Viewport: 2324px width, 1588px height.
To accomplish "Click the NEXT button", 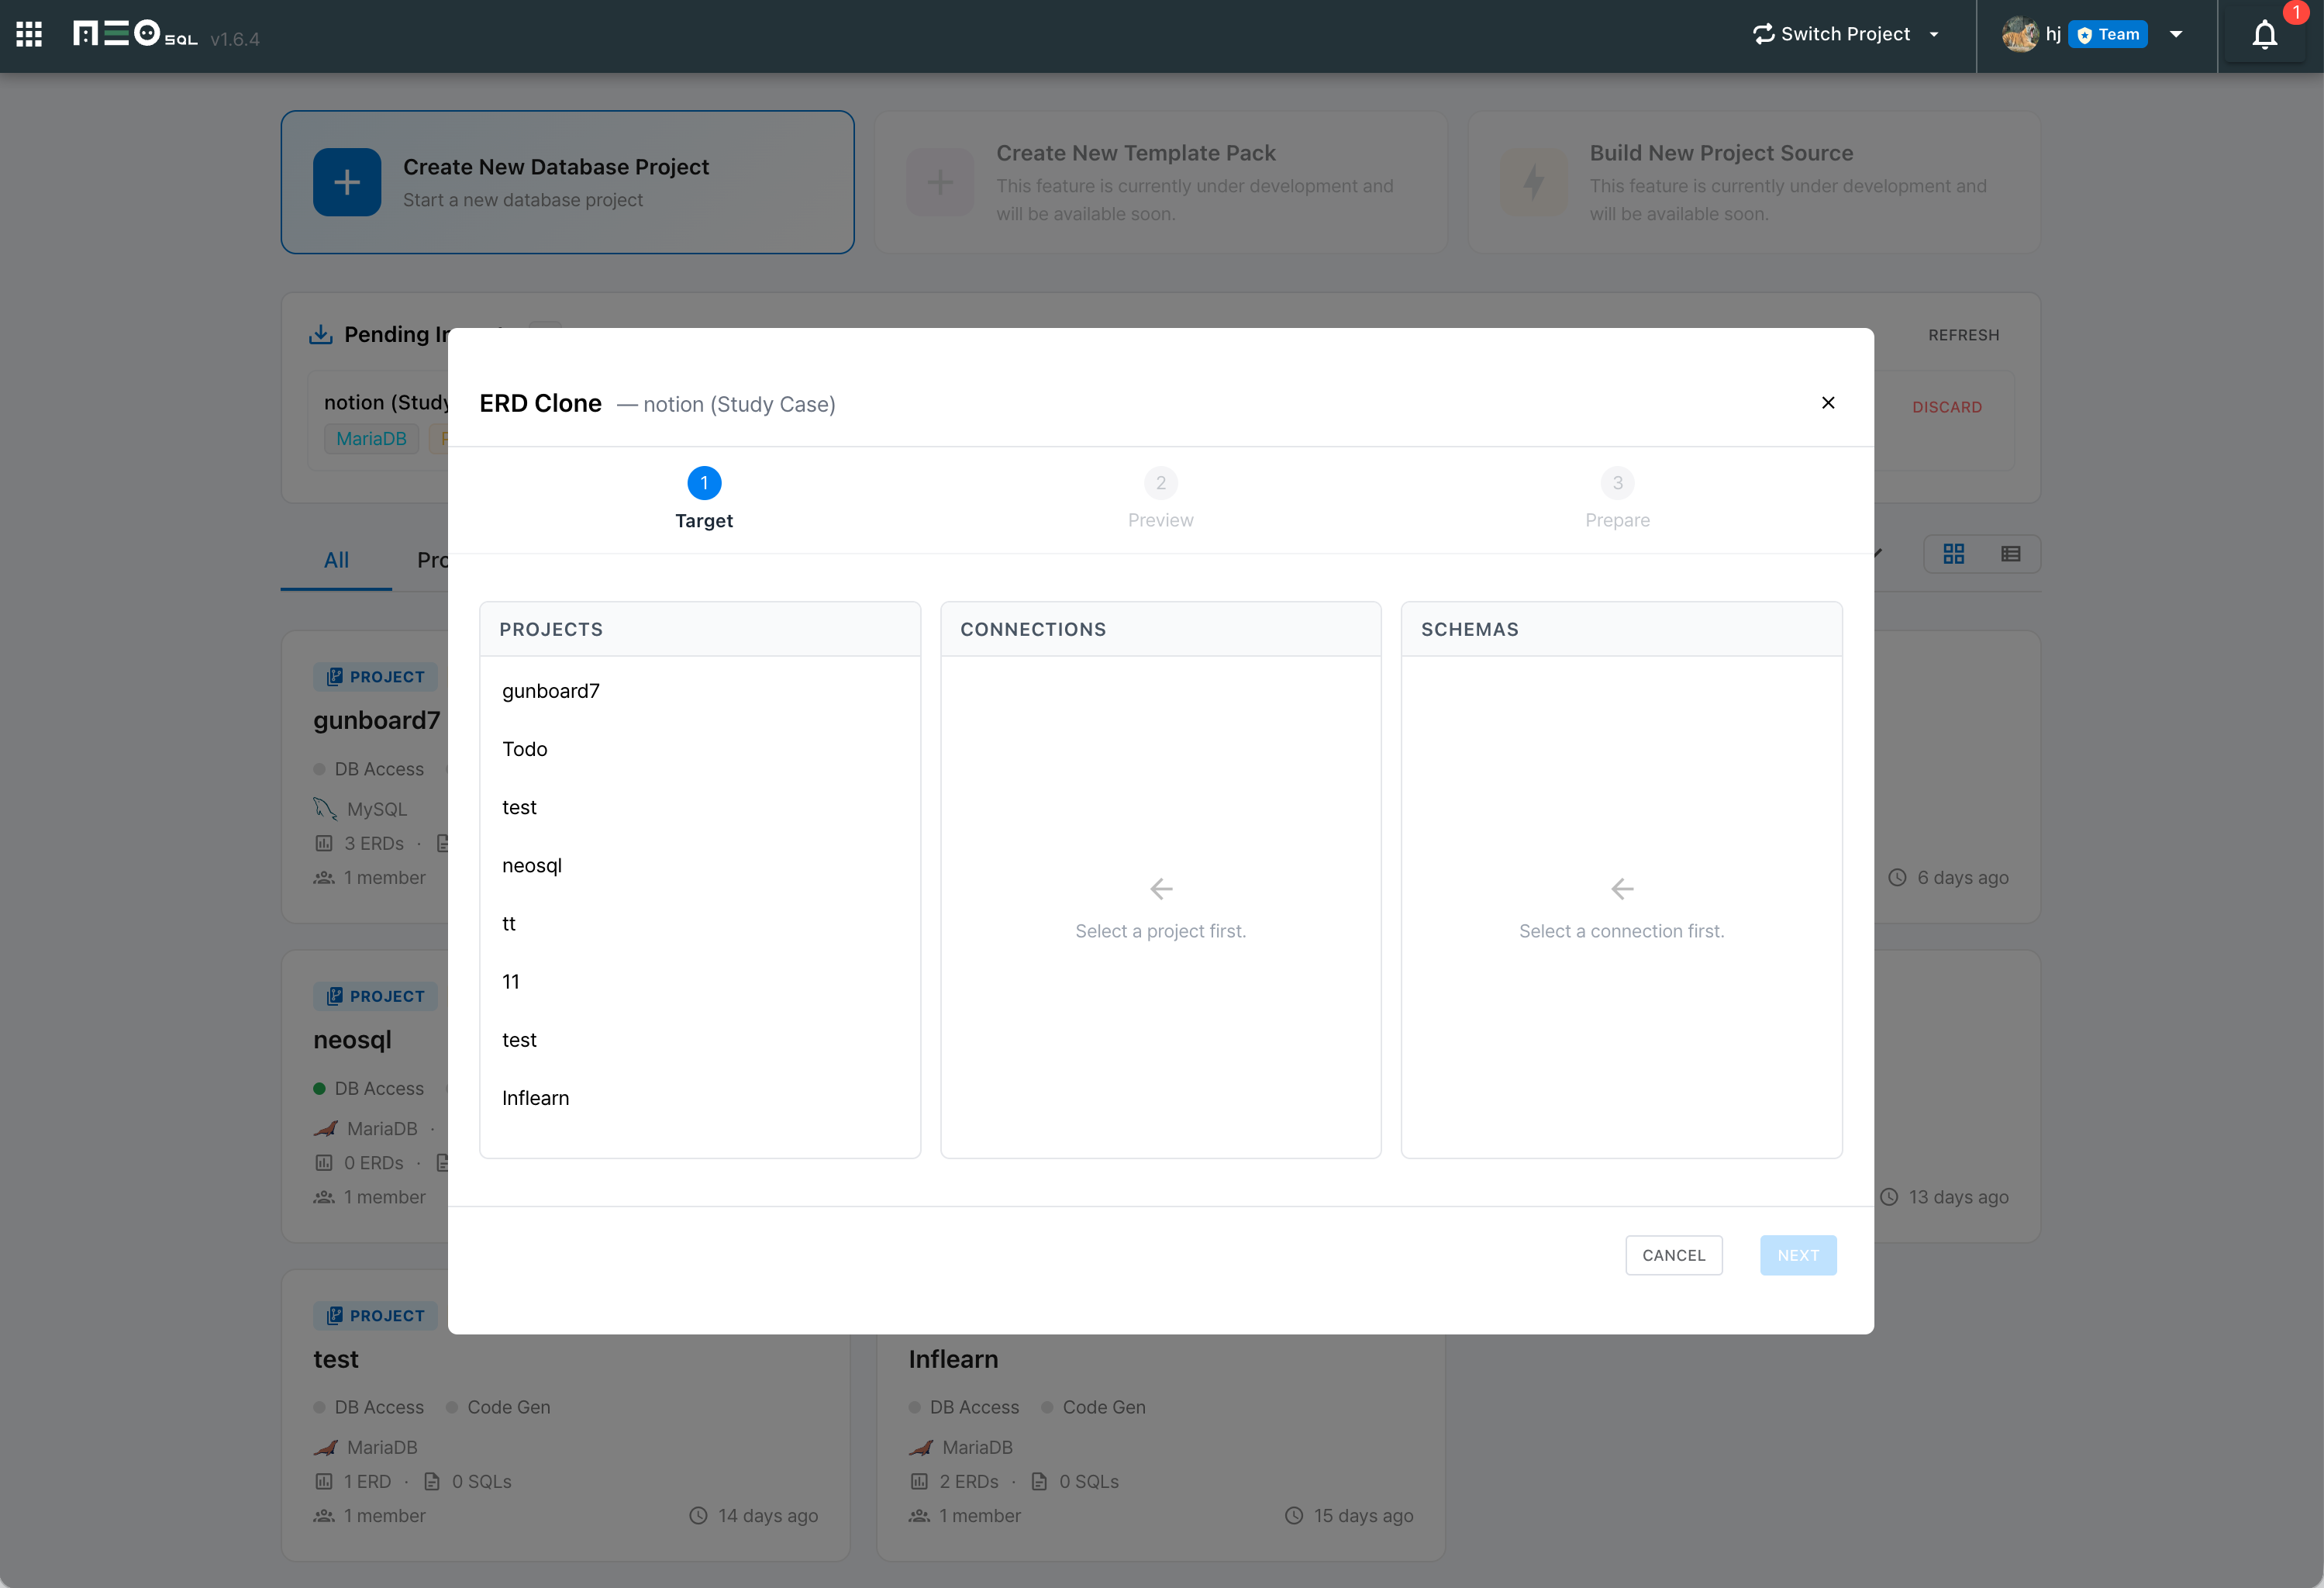I will (1797, 1255).
